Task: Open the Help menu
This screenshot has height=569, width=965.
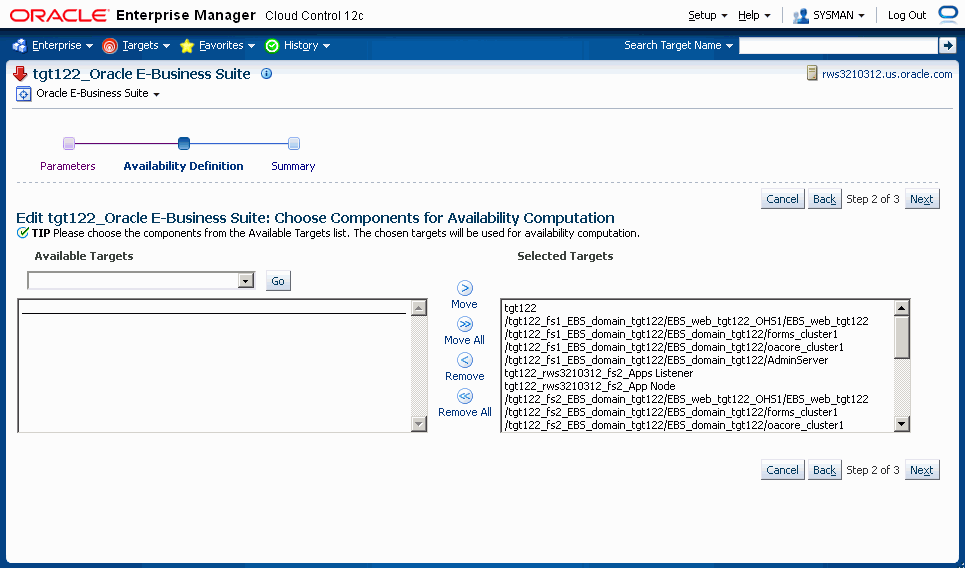Action: click(754, 15)
